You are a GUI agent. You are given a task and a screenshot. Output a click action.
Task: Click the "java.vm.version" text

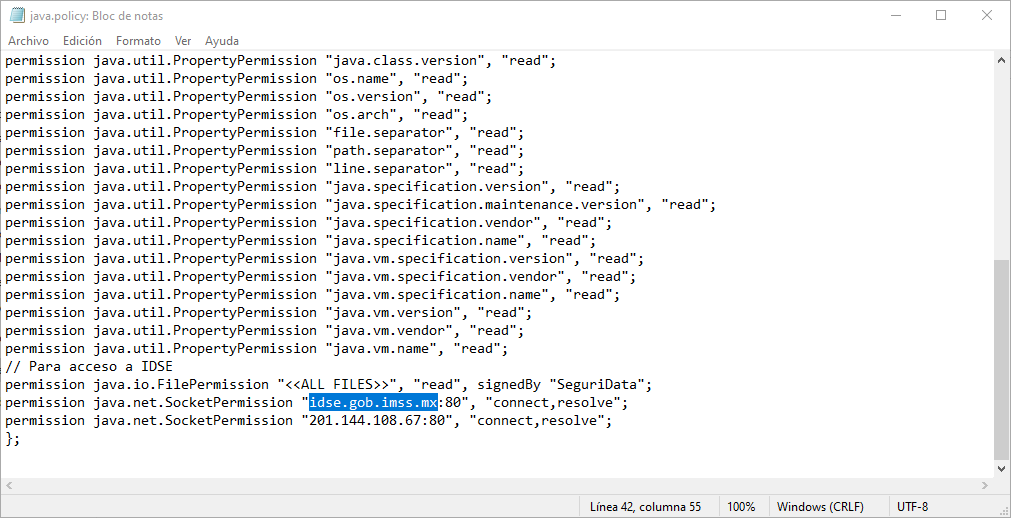[393, 313]
